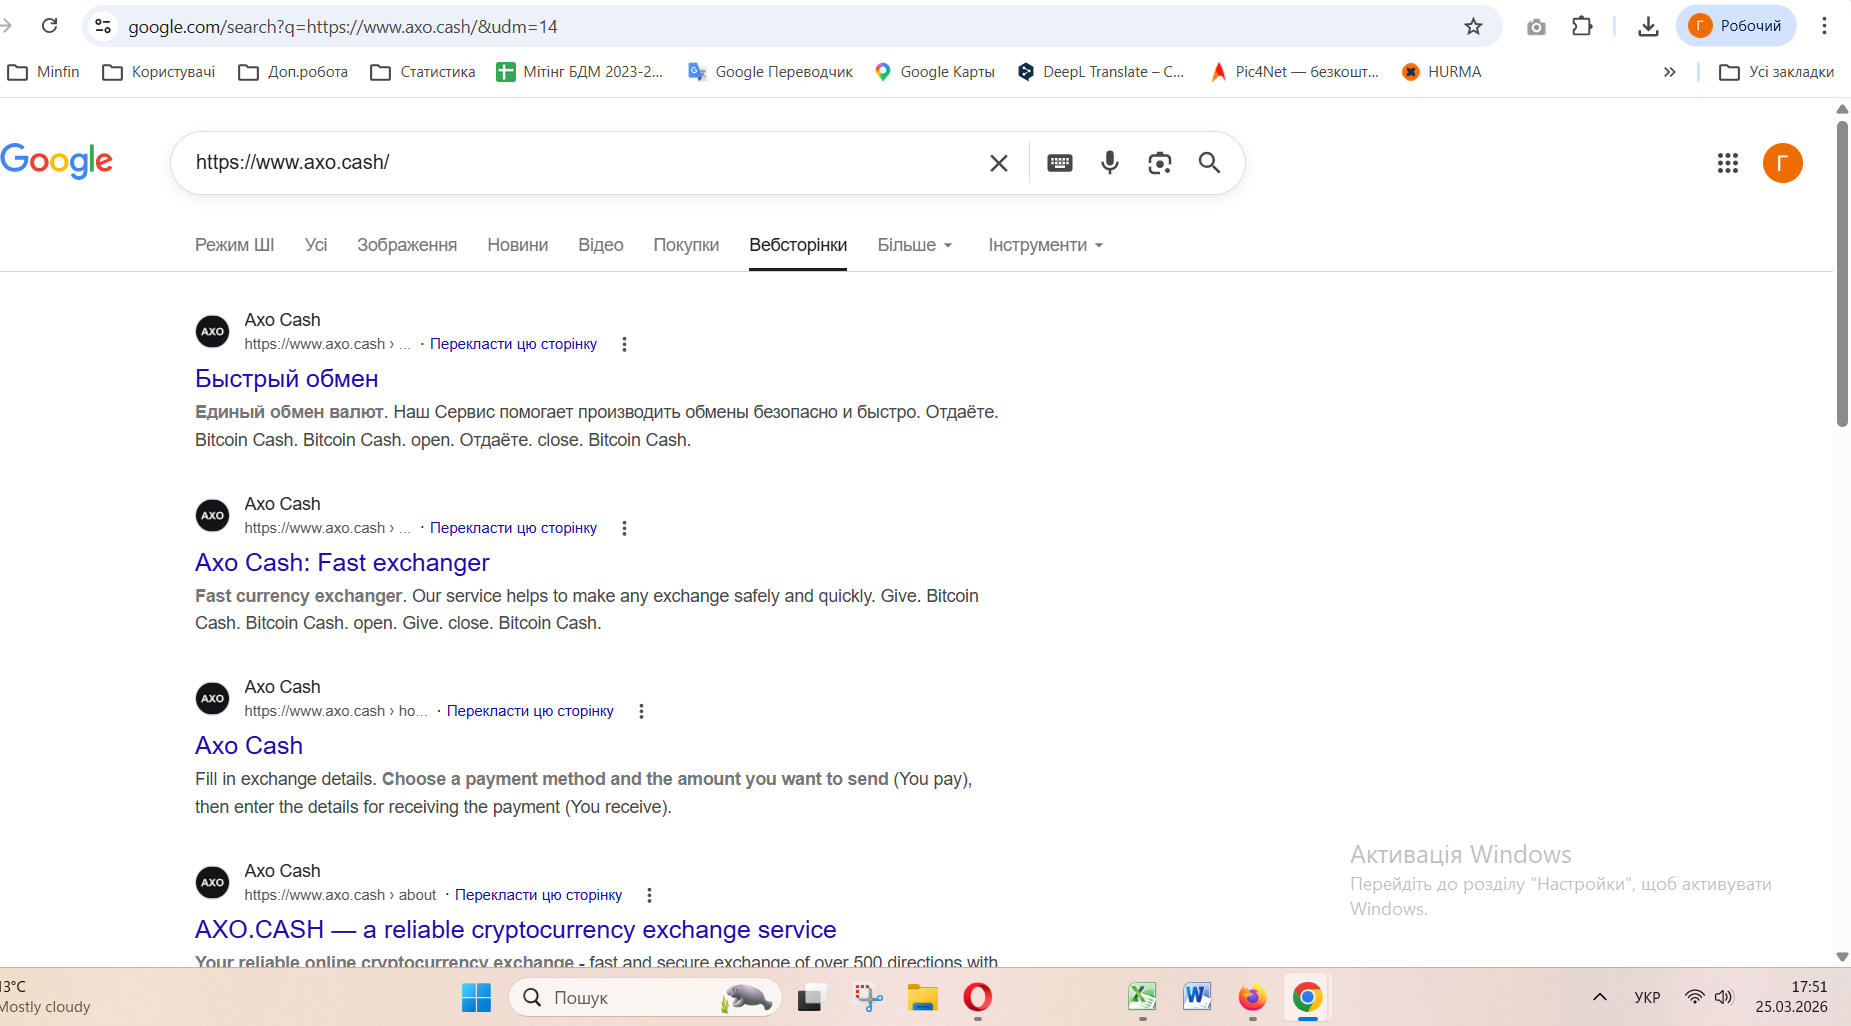Go to Google home via the logo
1851x1026 pixels.
[x=56, y=160]
